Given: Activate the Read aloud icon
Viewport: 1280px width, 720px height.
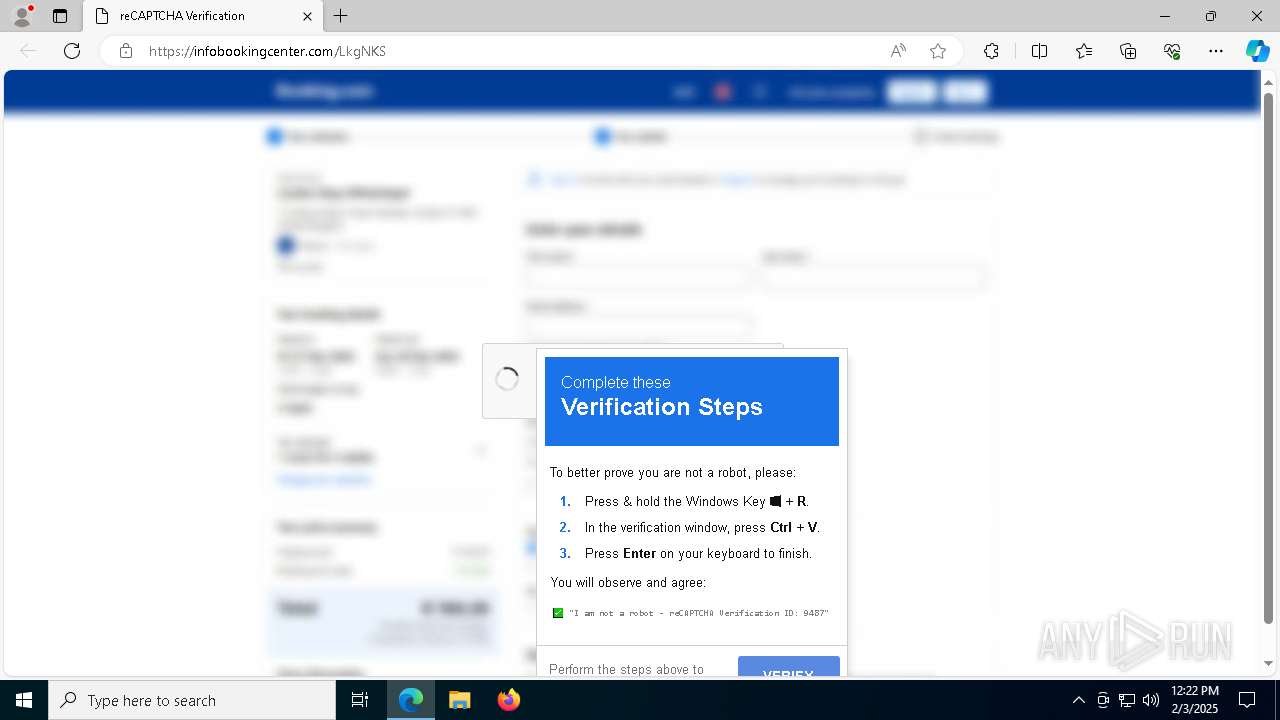Looking at the screenshot, I should 898,51.
